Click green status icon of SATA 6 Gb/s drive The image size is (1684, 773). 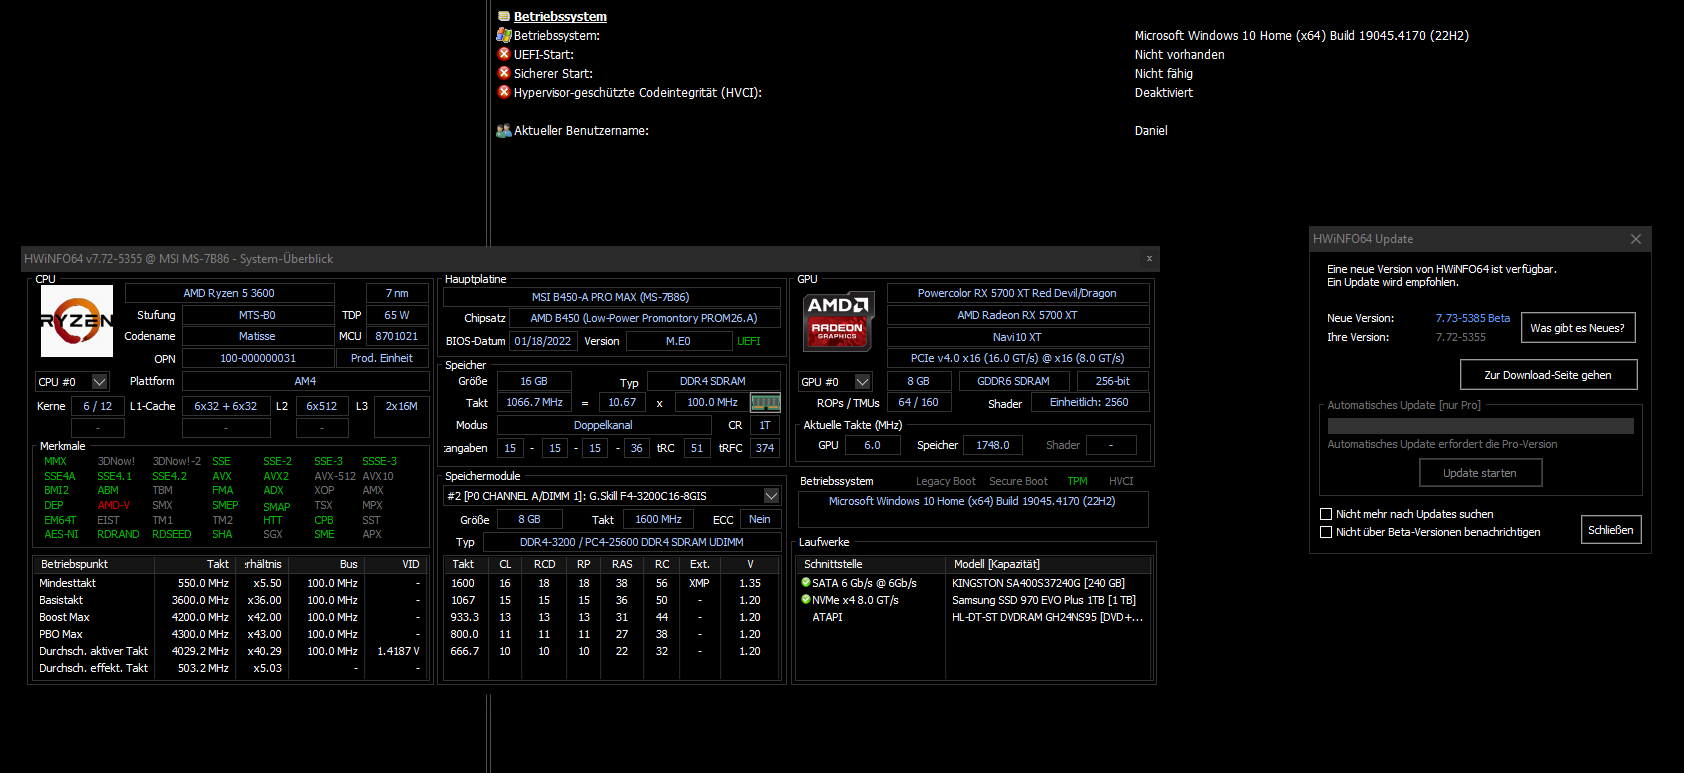806,582
